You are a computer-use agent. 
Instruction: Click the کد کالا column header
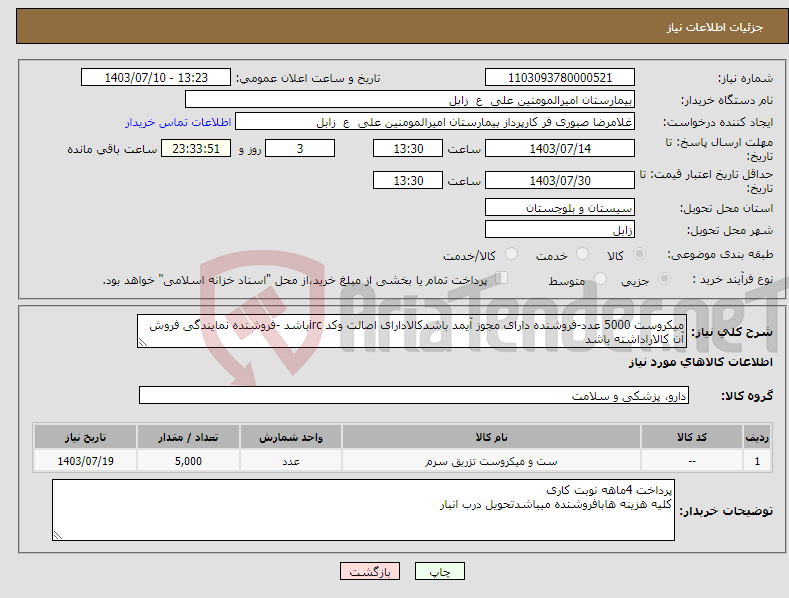[x=692, y=437]
